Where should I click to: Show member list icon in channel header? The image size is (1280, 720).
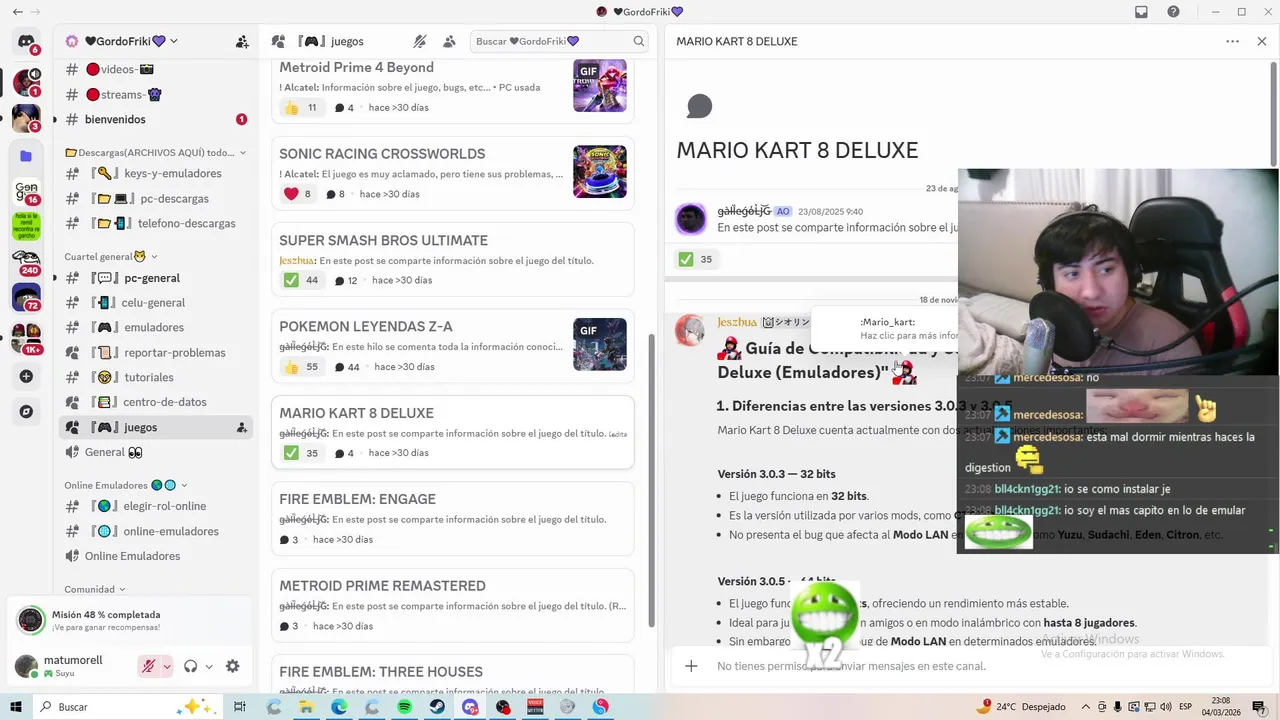pyautogui.click(x=450, y=42)
